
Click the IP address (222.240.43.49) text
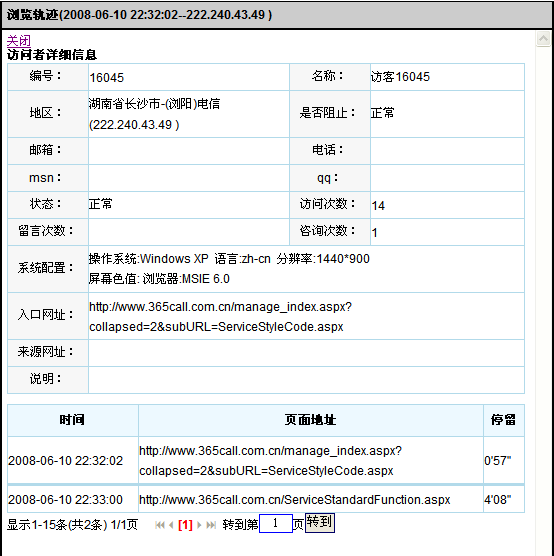click(x=134, y=125)
